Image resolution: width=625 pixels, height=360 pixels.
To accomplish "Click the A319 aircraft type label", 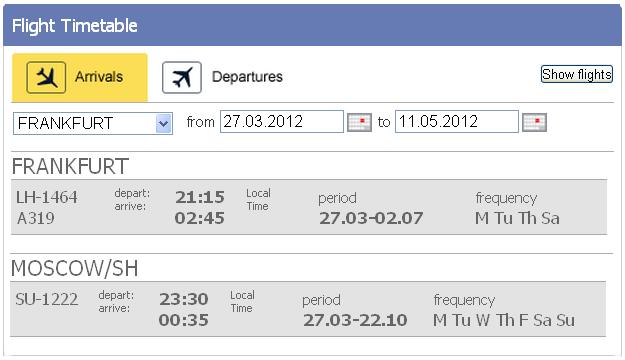I will click(36, 218).
